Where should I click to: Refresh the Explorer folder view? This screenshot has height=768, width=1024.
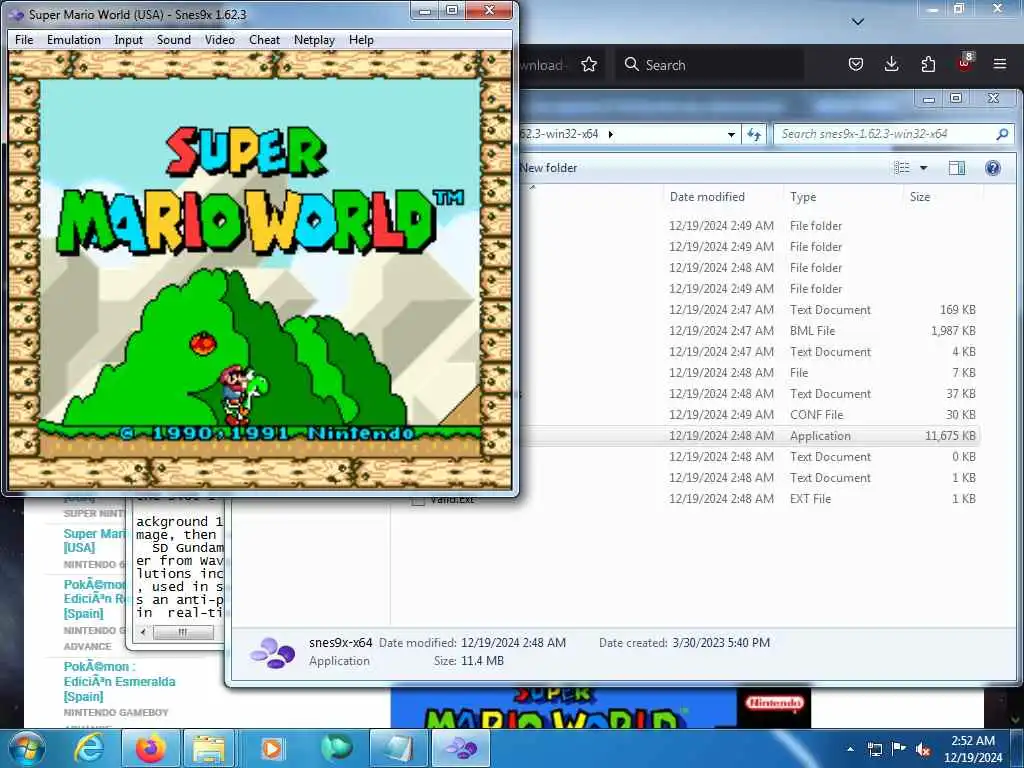pyautogui.click(x=754, y=135)
